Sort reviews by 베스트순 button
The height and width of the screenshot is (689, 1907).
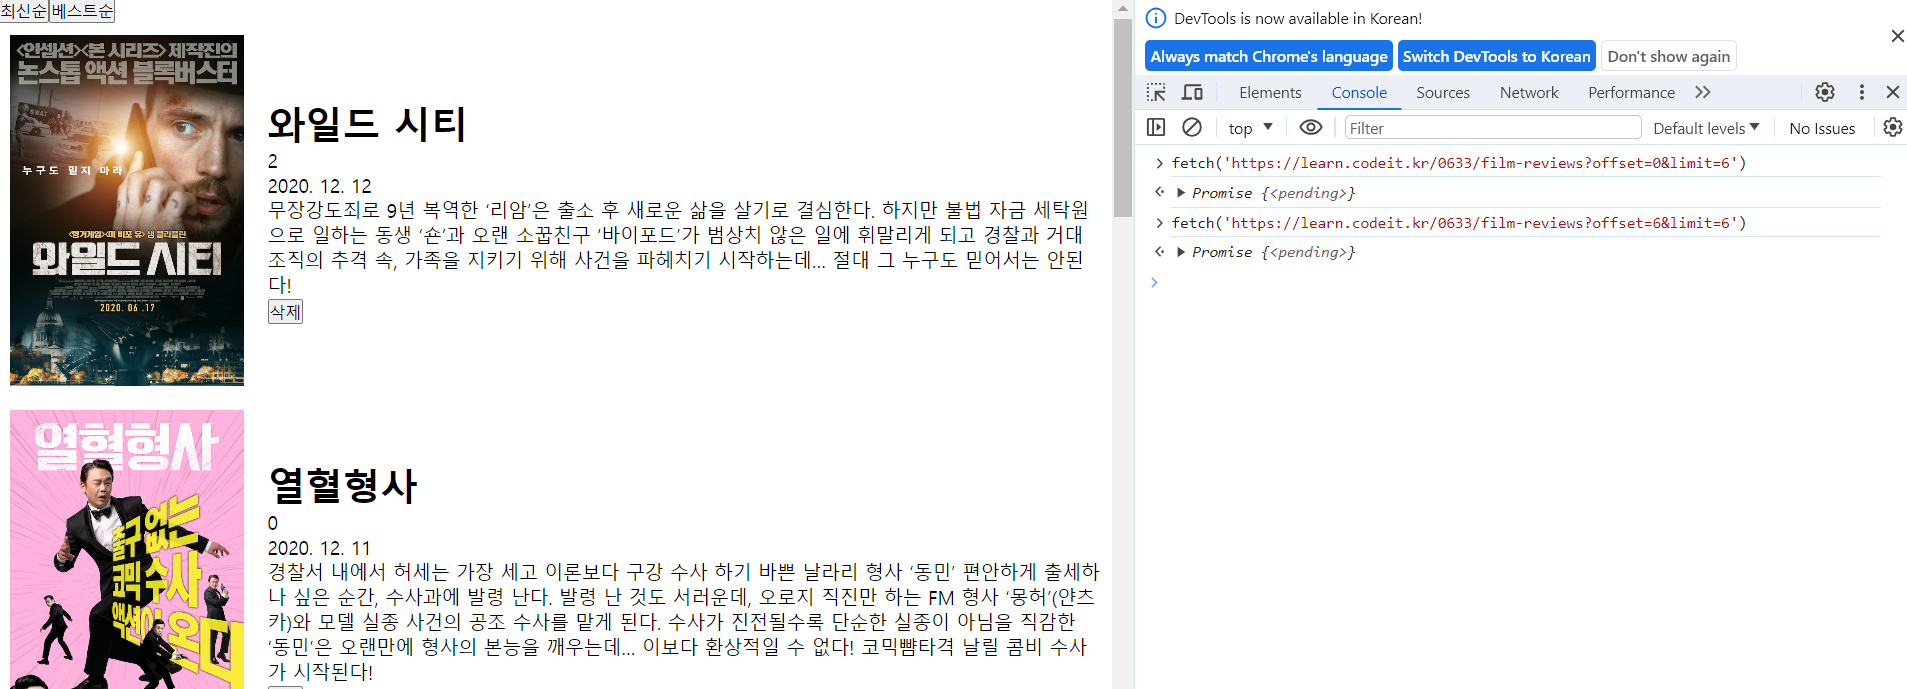(x=82, y=11)
